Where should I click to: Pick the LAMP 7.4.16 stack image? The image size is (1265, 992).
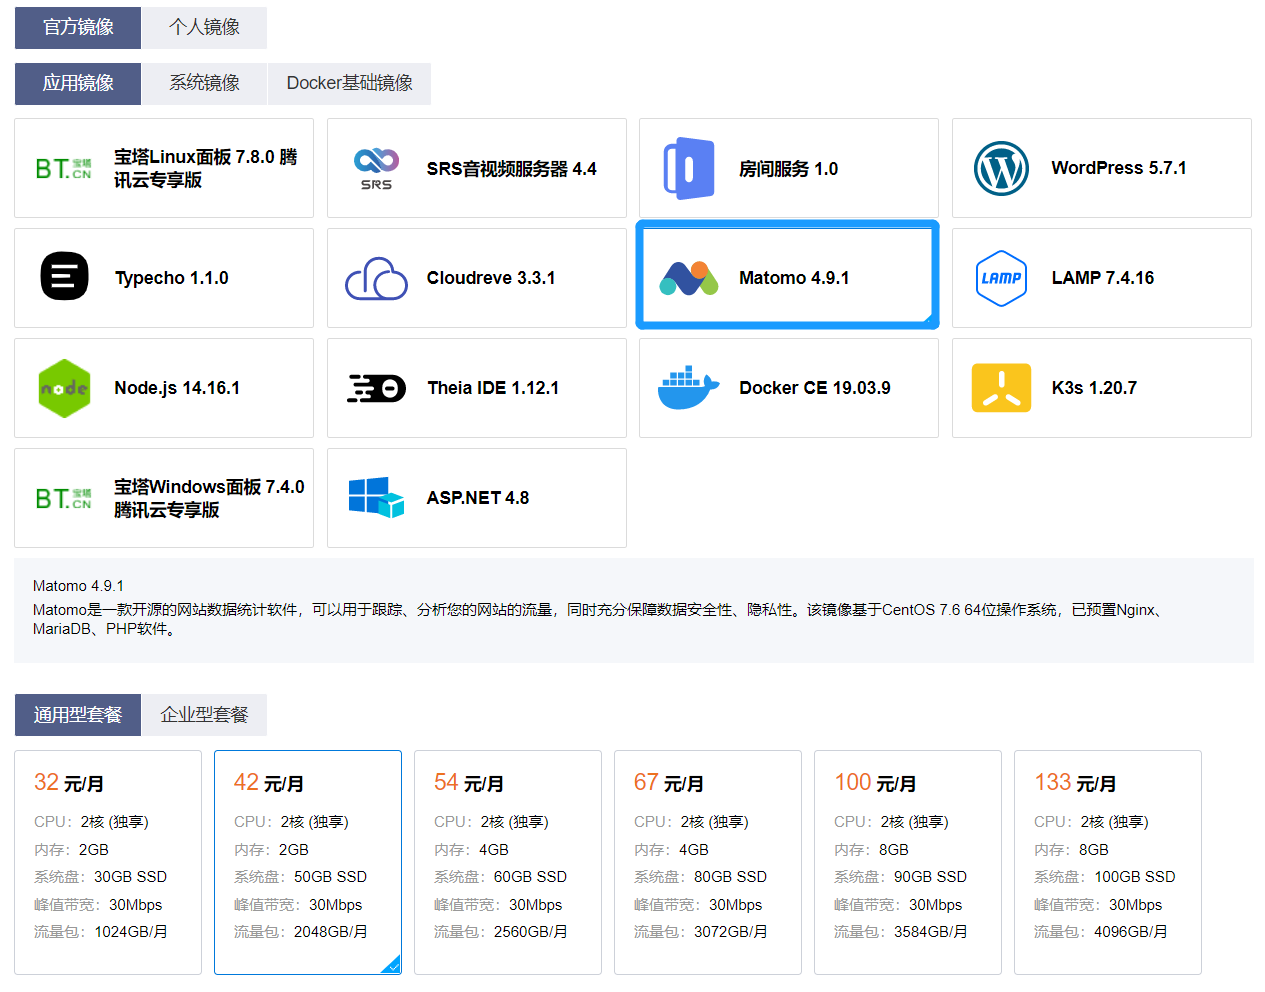[1101, 278]
